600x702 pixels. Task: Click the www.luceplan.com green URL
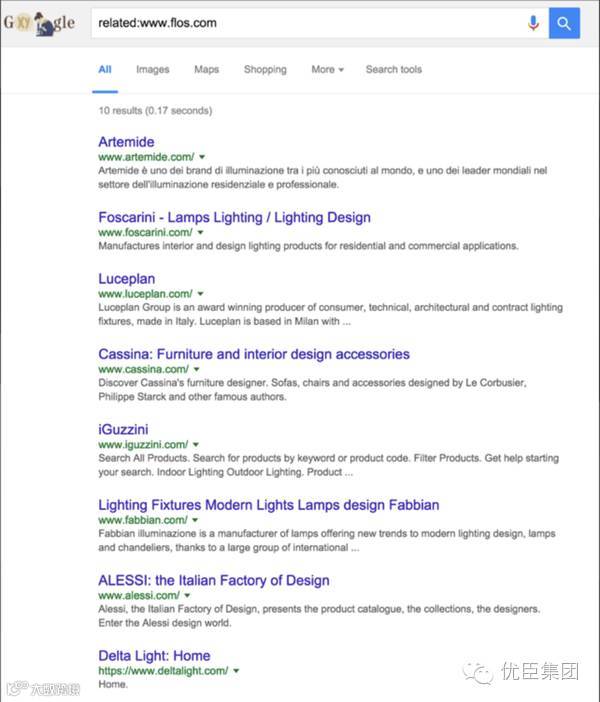[x=146, y=294]
